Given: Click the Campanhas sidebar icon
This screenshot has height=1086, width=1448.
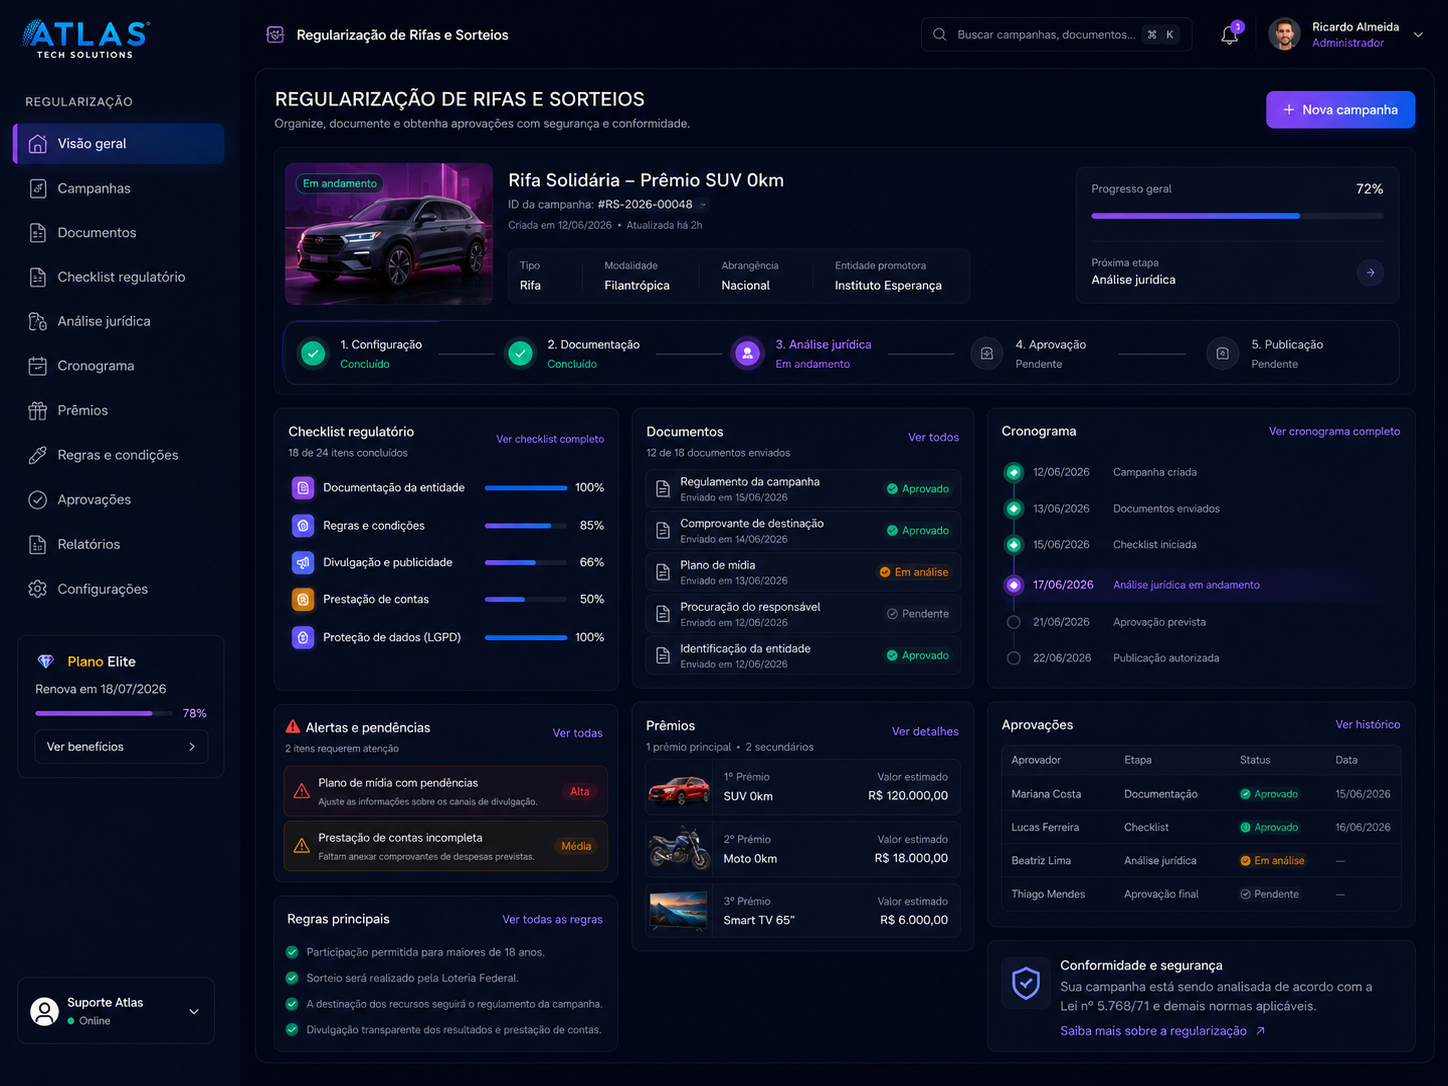Looking at the screenshot, I should (38, 188).
